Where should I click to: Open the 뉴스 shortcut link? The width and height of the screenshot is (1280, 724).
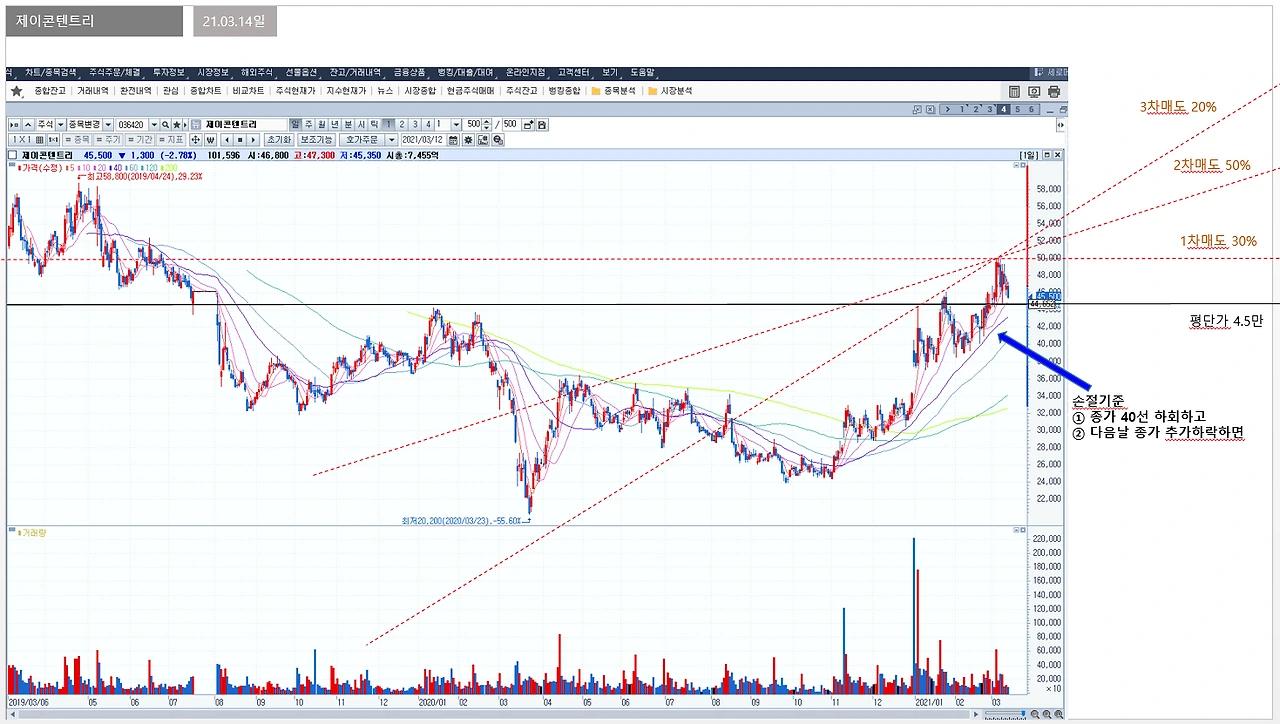click(x=385, y=91)
